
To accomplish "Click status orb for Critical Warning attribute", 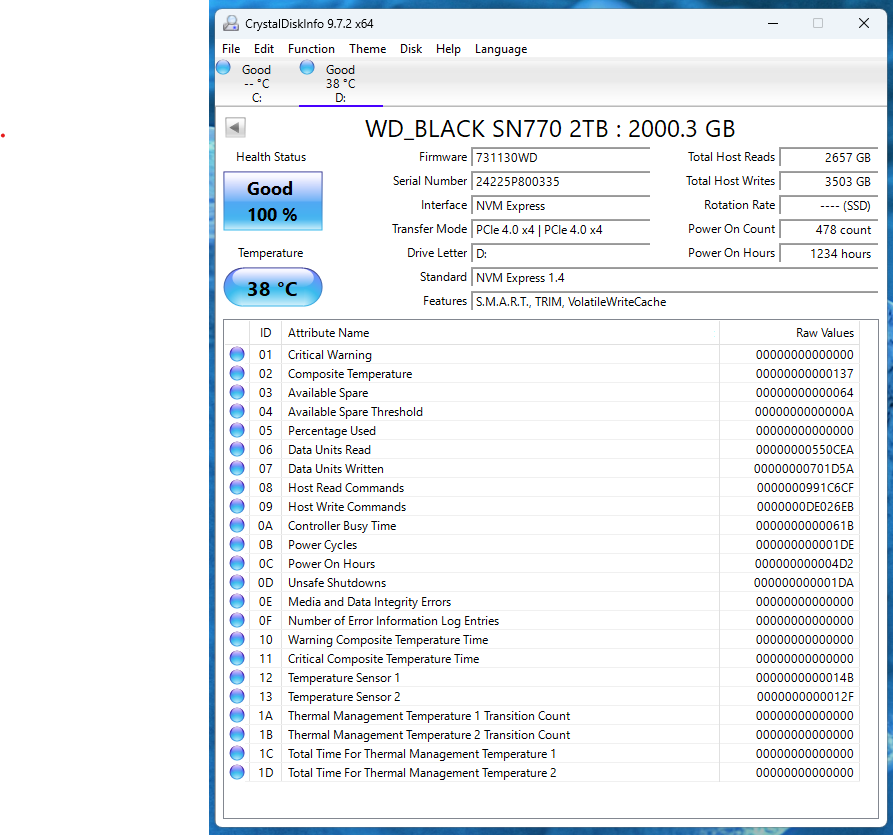I will tap(237, 354).
